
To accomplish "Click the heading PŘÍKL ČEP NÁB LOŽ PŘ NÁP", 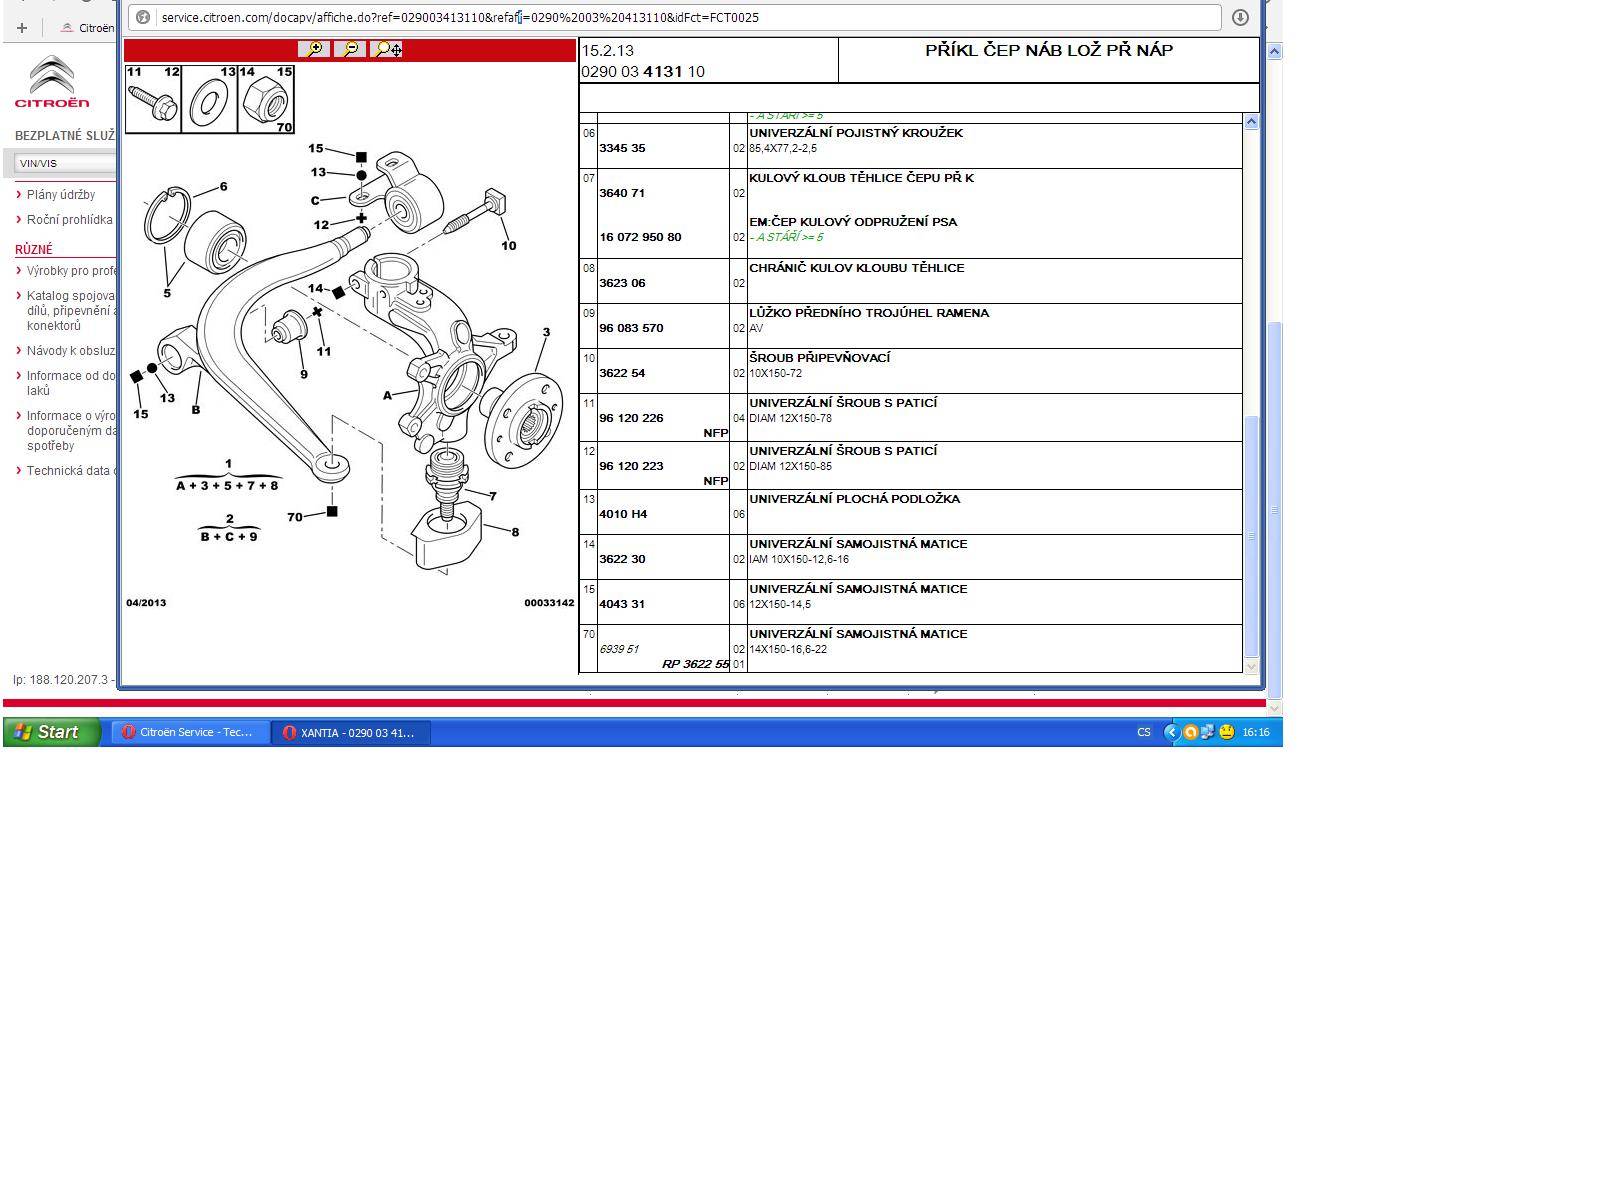I will pos(1049,50).
